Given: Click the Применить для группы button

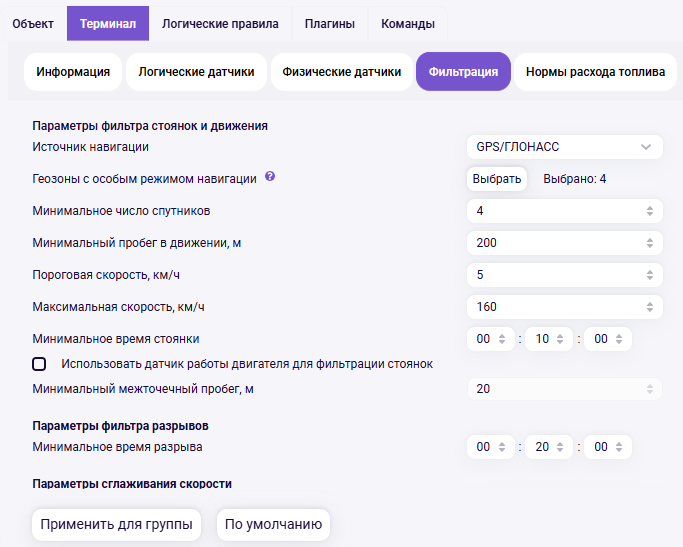Looking at the screenshot, I should [116, 524].
